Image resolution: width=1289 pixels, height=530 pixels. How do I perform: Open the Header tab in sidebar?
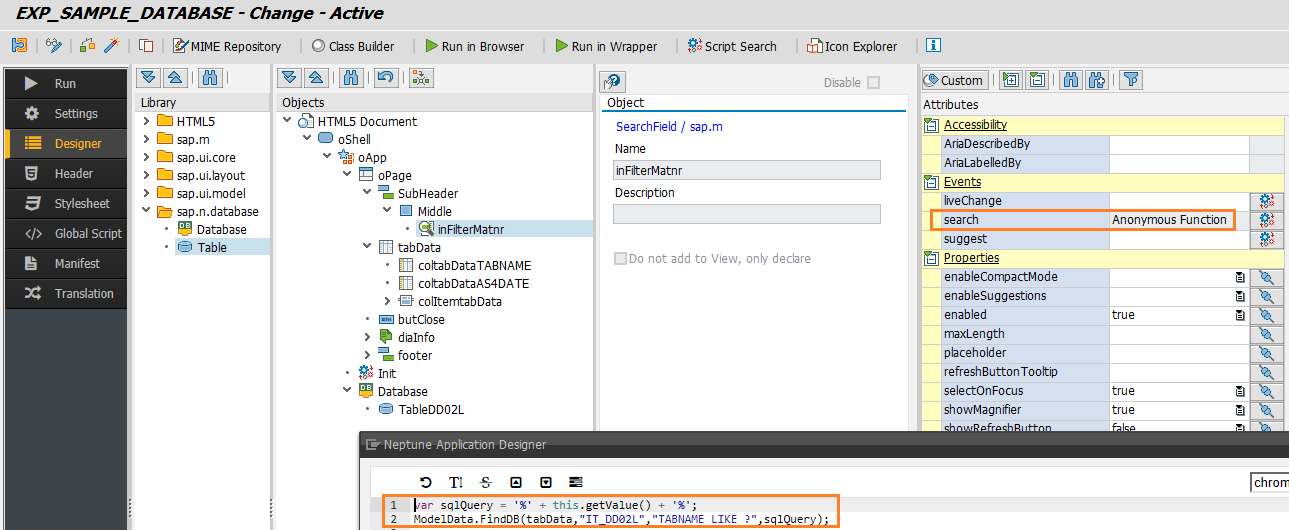coord(66,174)
